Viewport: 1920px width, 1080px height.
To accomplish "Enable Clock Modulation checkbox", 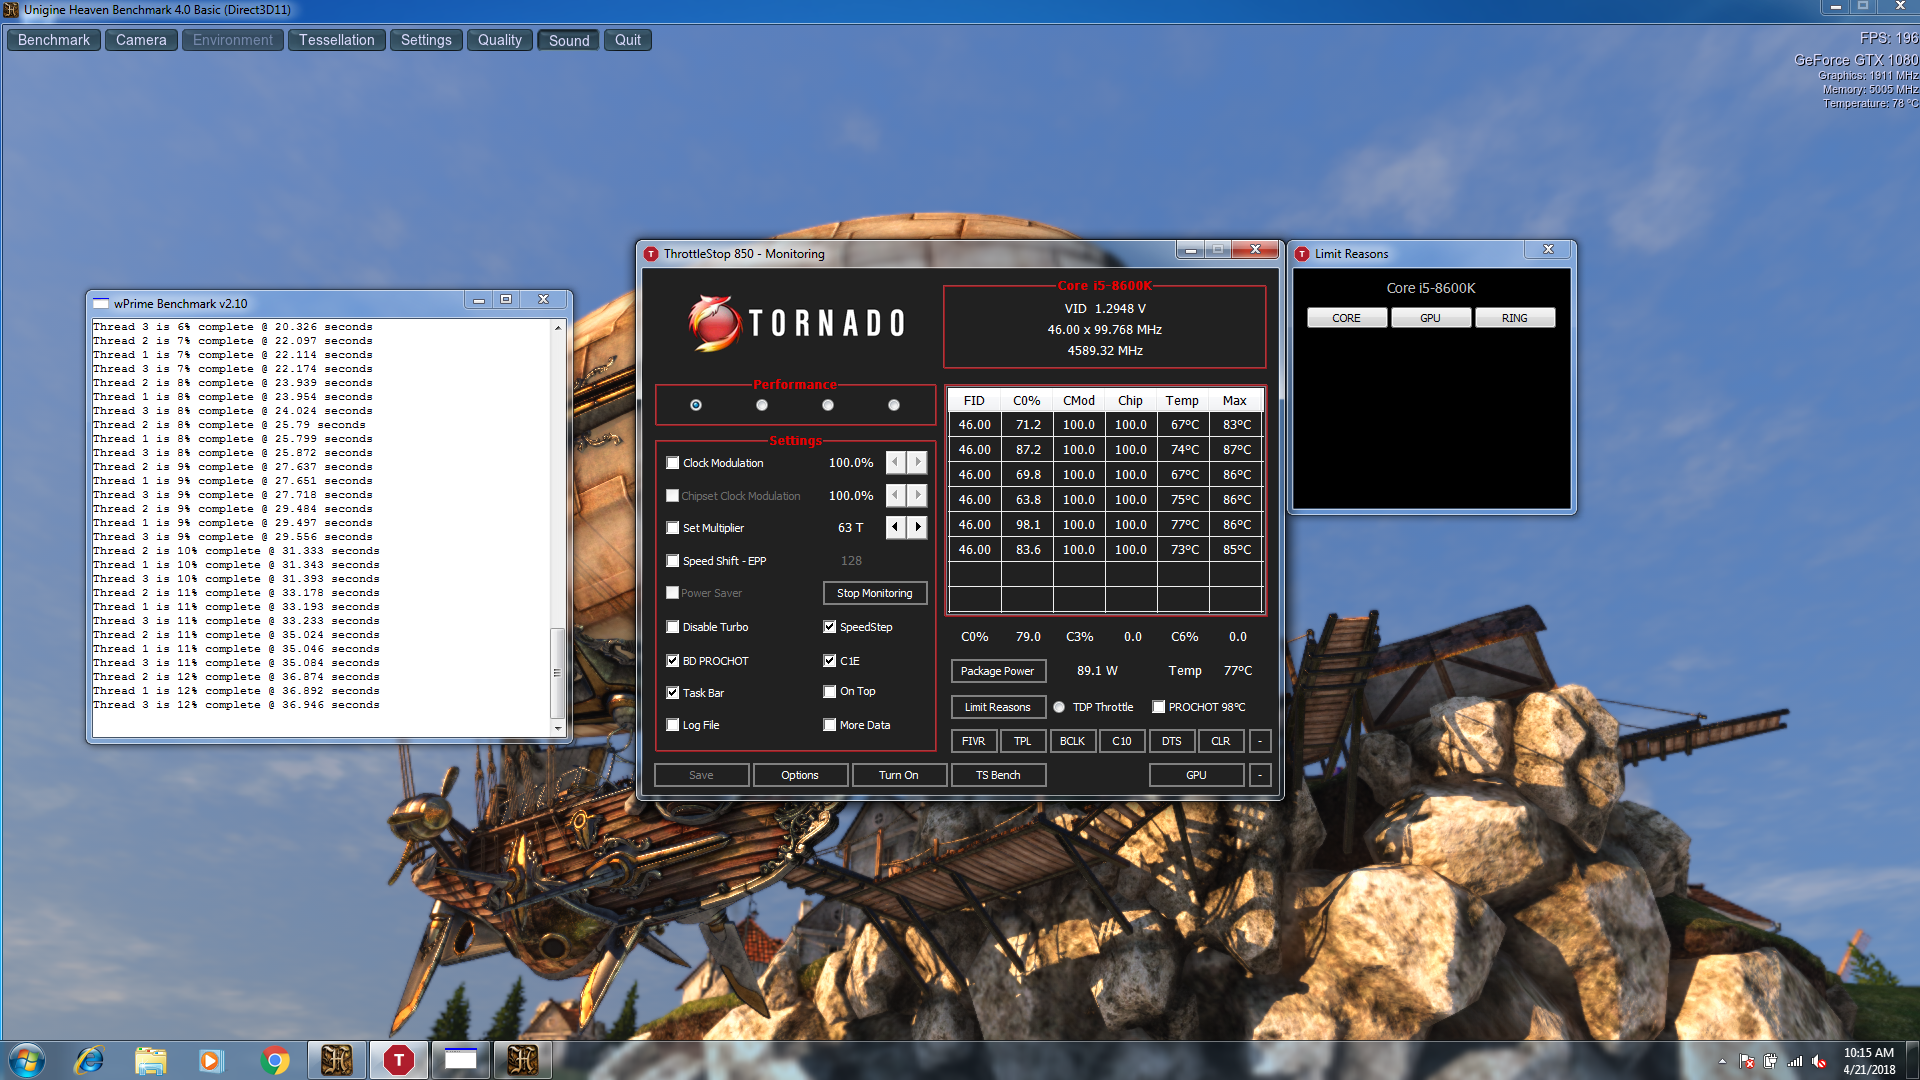I will [673, 463].
